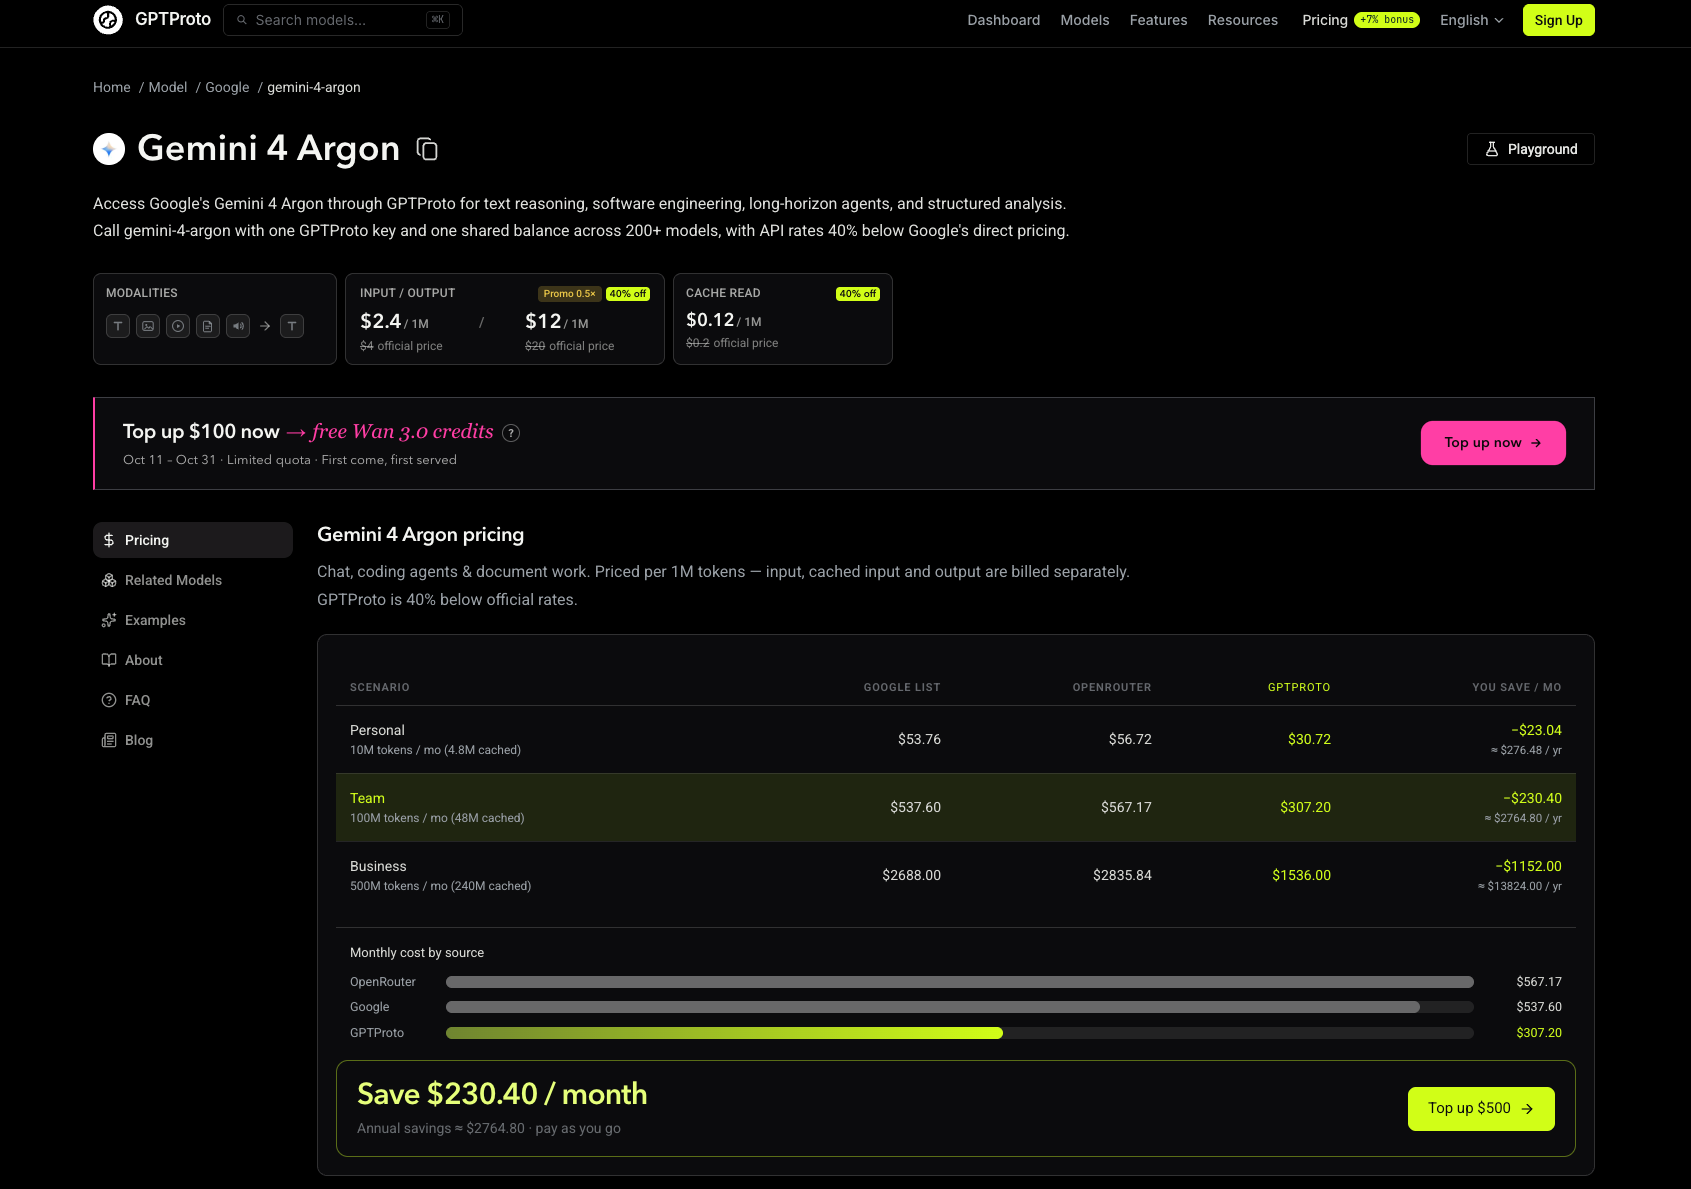Go to Pricing in the top navigation
The height and width of the screenshot is (1189, 1691).
click(1324, 20)
